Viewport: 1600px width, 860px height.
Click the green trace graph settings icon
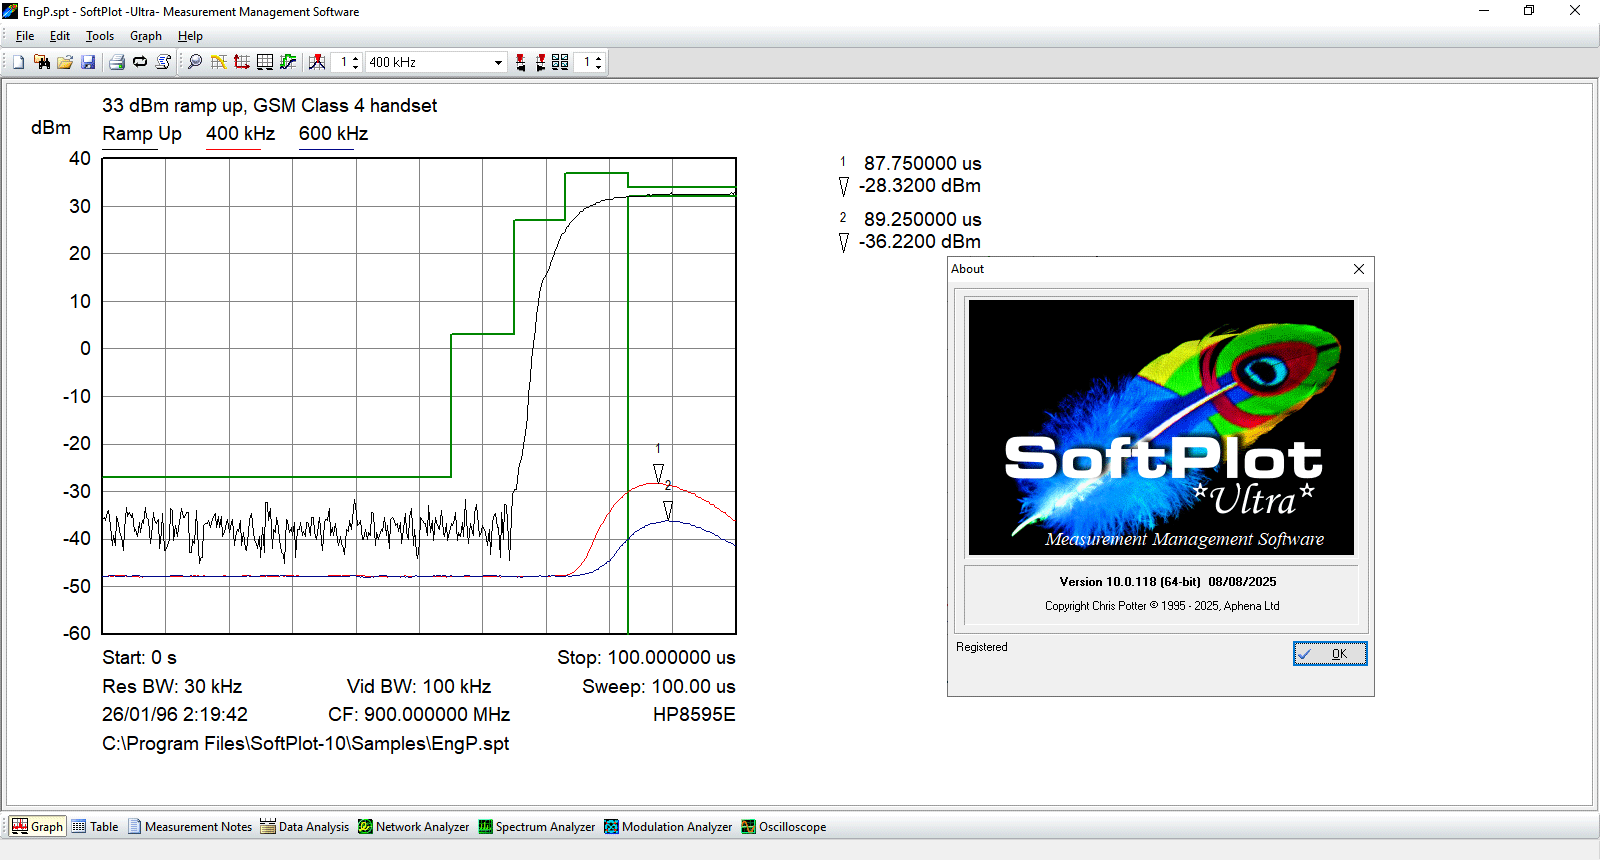288,62
